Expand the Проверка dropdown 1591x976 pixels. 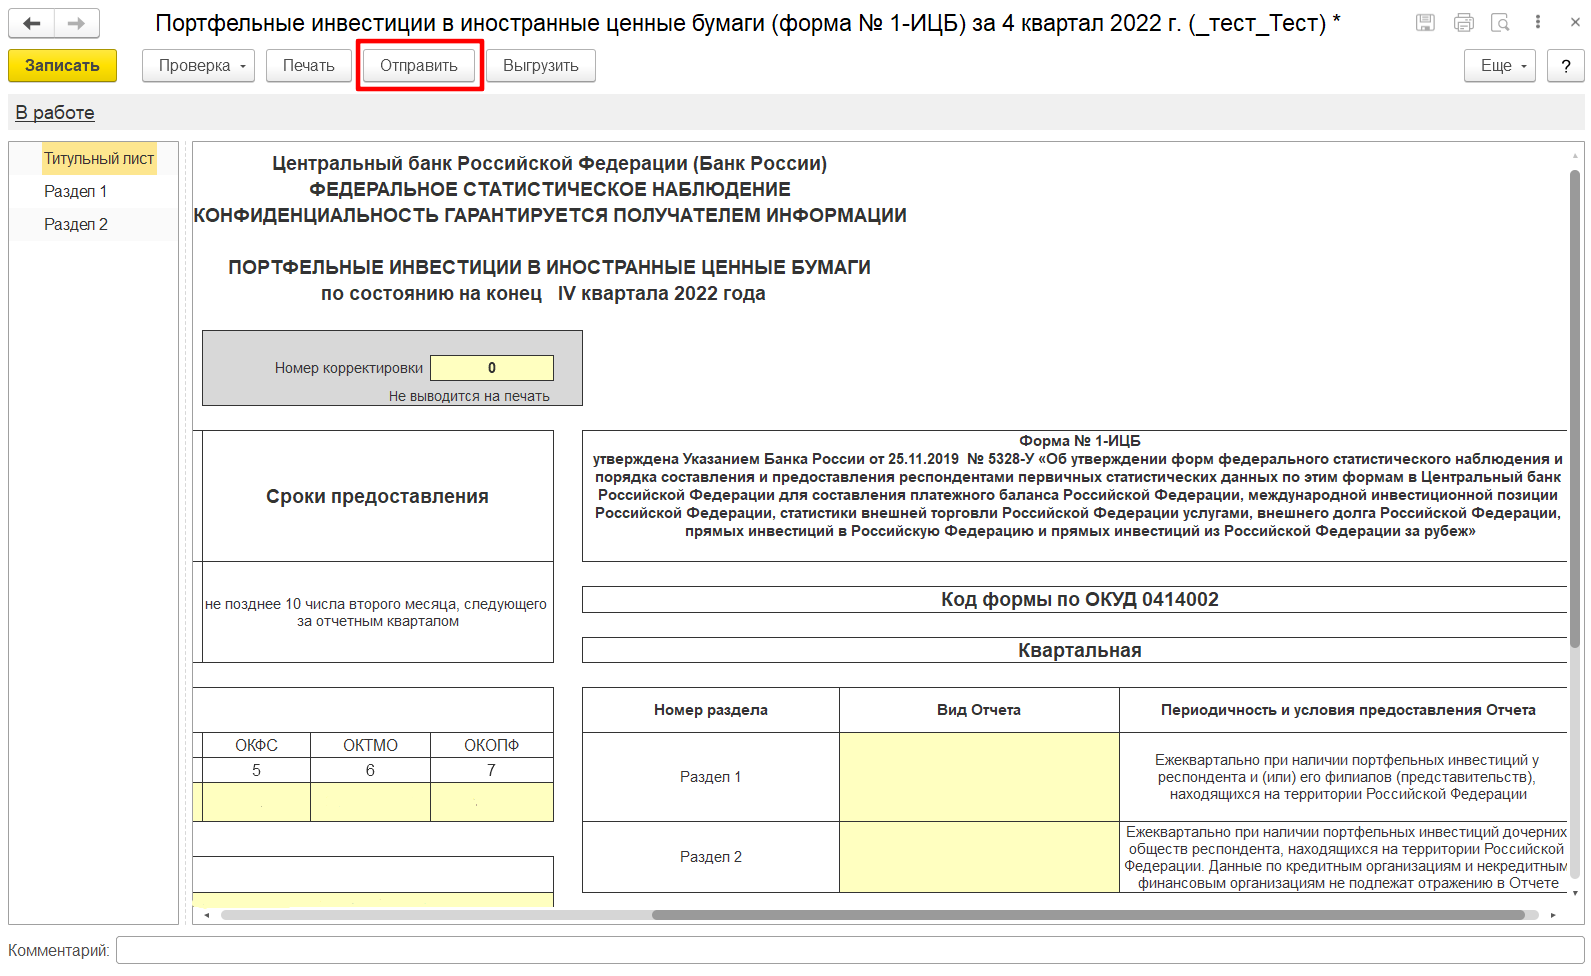coord(198,66)
